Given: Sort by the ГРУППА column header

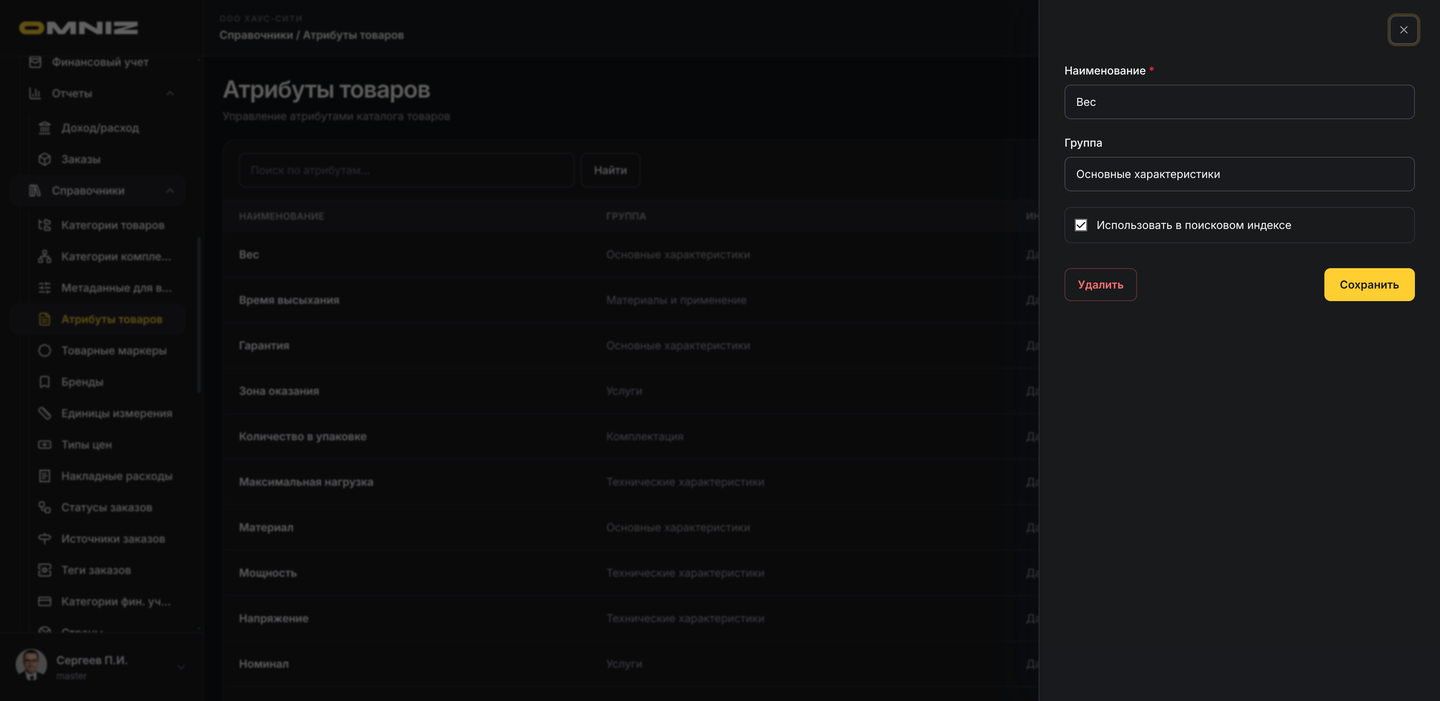Looking at the screenshot, I should click(626, 216).
